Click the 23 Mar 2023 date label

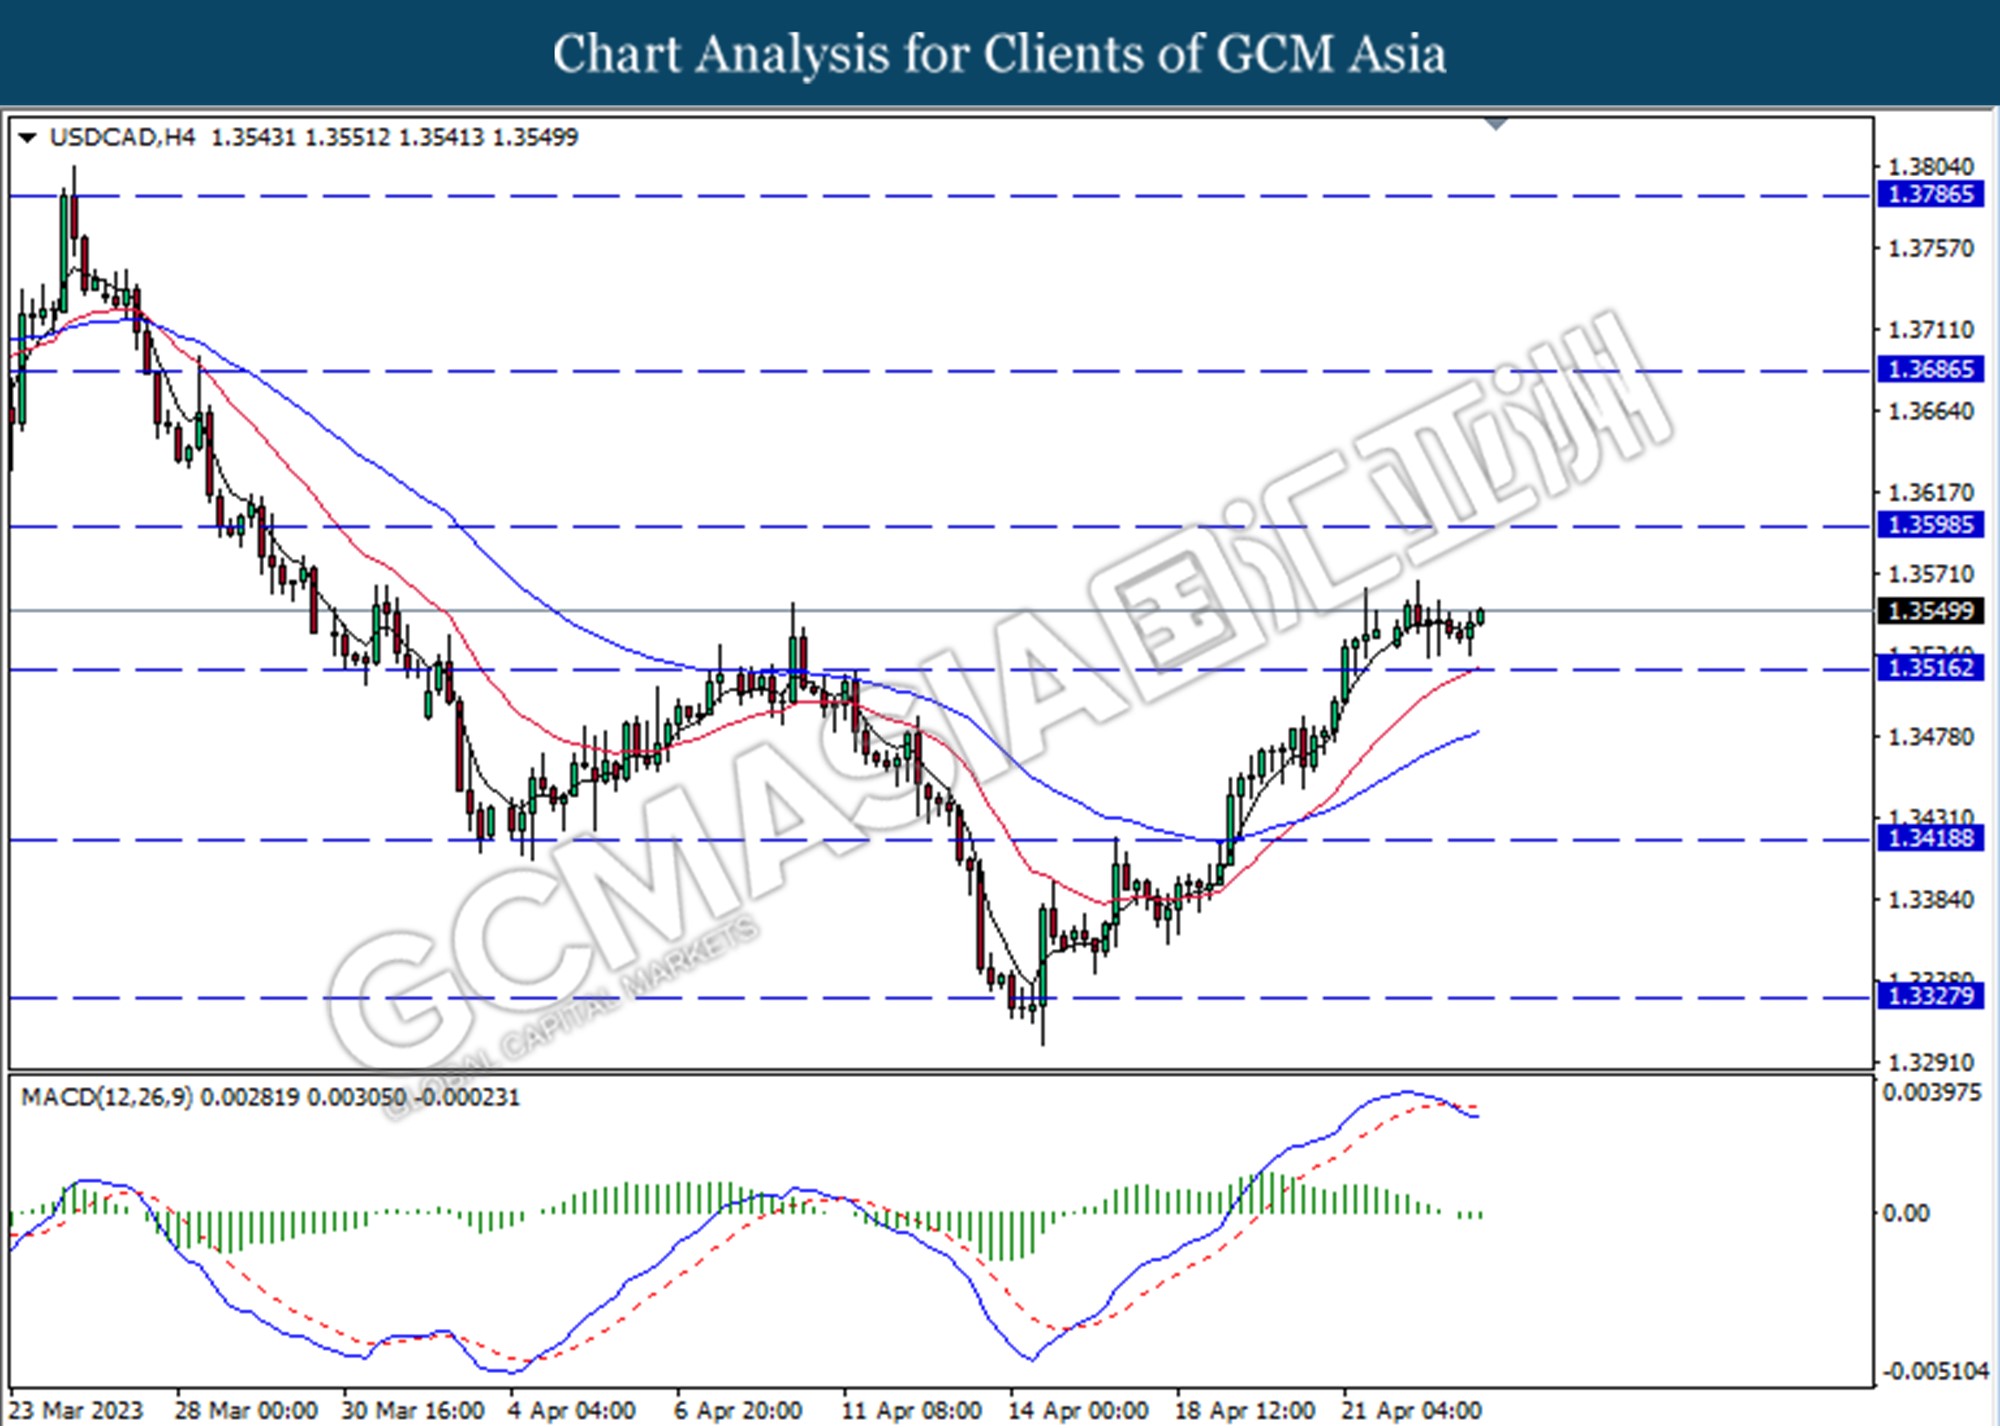point(76,1411)
